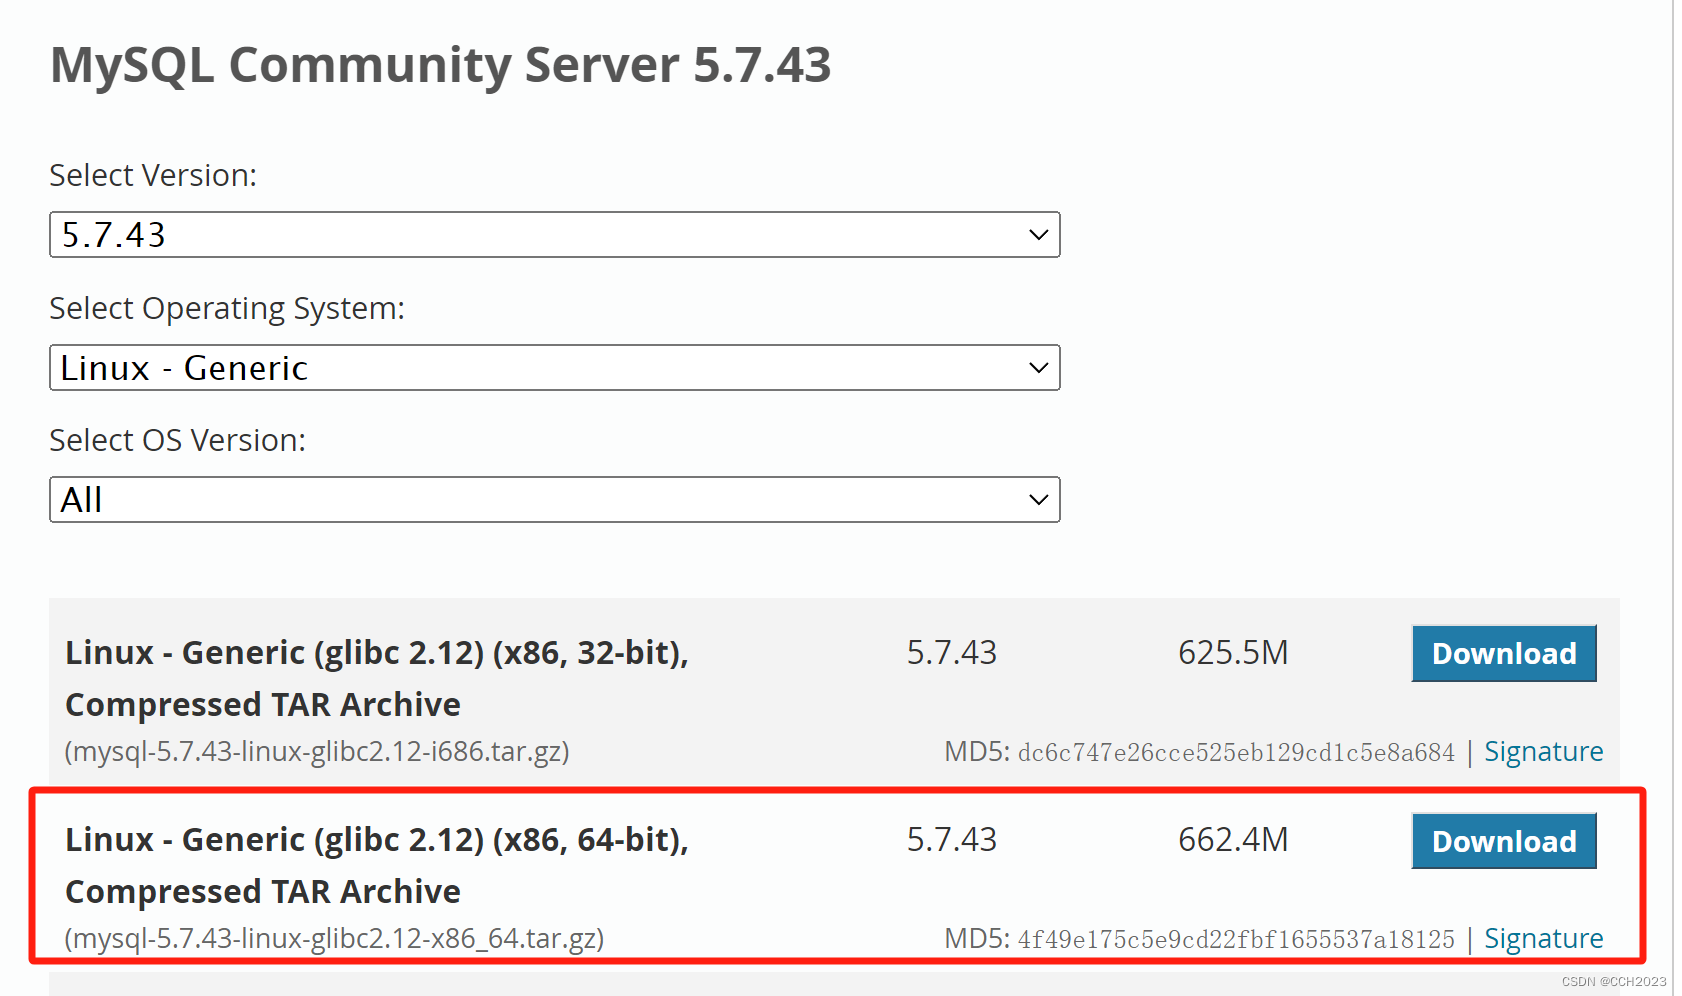Click the Select Version label
The height and width of the screenshot is (996, 1682).
pyautogui.click(x=153, y=175)
